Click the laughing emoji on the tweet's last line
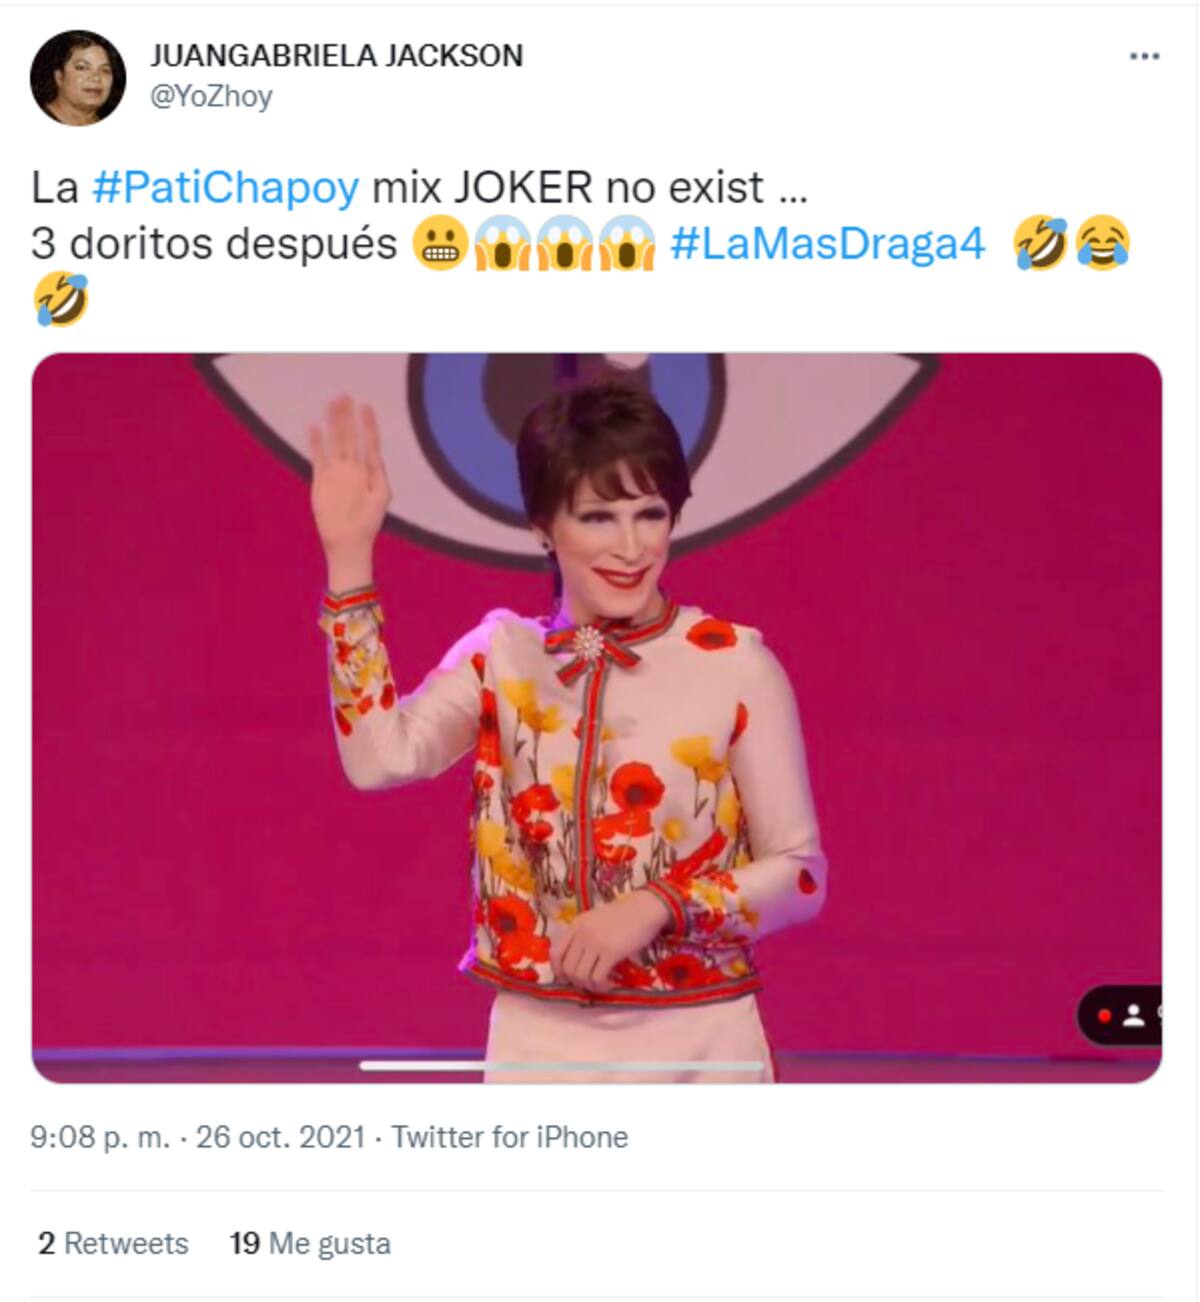The width and height of the screenshot is (1200, 1302). click(60, 300)
